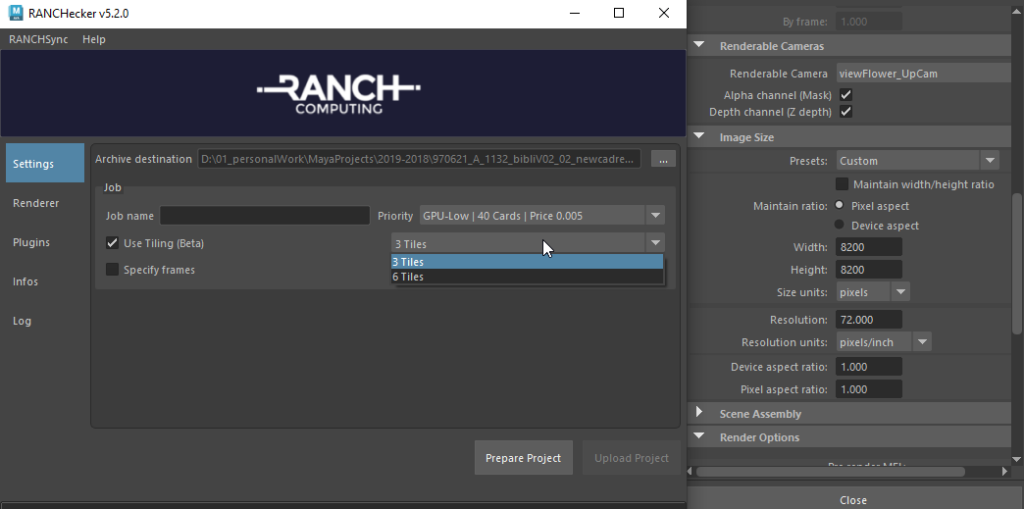Open the Help menu
The image size is (1024, 509).
tap(93, 39)
